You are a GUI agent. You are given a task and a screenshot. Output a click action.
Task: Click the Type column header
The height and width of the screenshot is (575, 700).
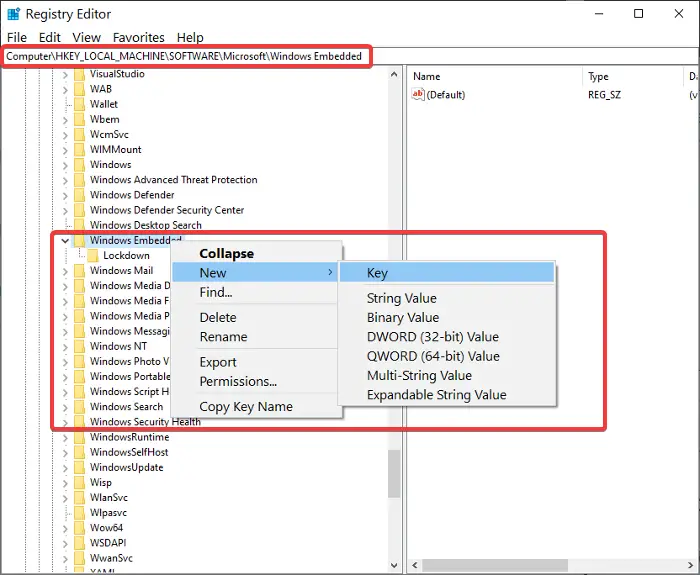[x=633, y=77]
